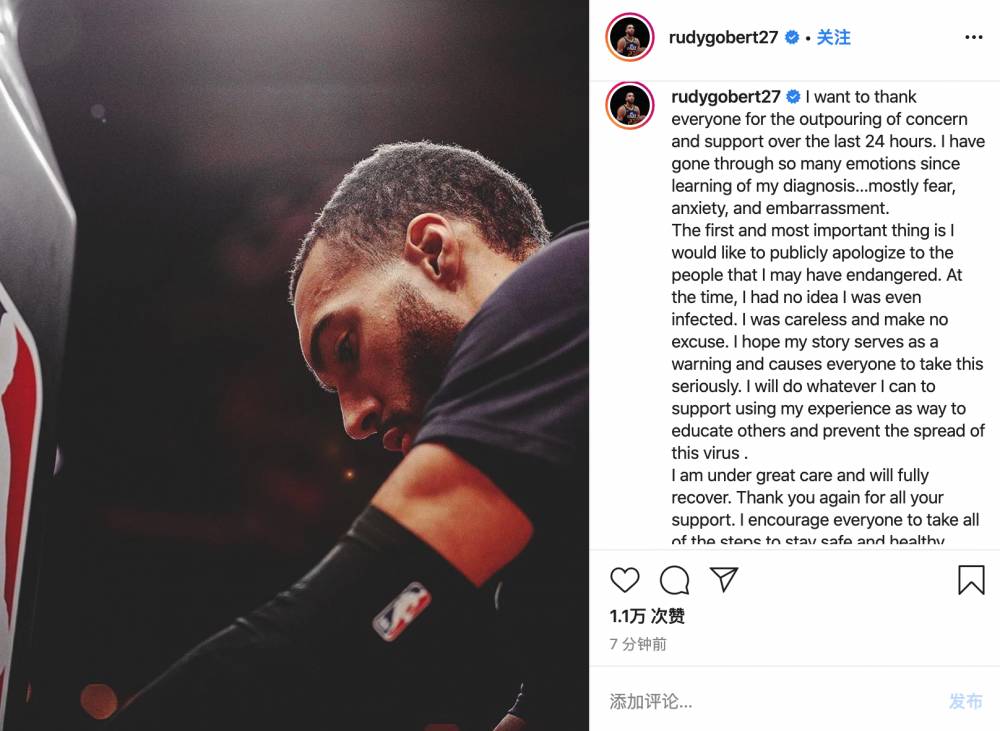The width and height of the screenshot is (1000, 731).
Task: Open the rudygobert27 username in the caption
Action: click(x=726, y=97)
